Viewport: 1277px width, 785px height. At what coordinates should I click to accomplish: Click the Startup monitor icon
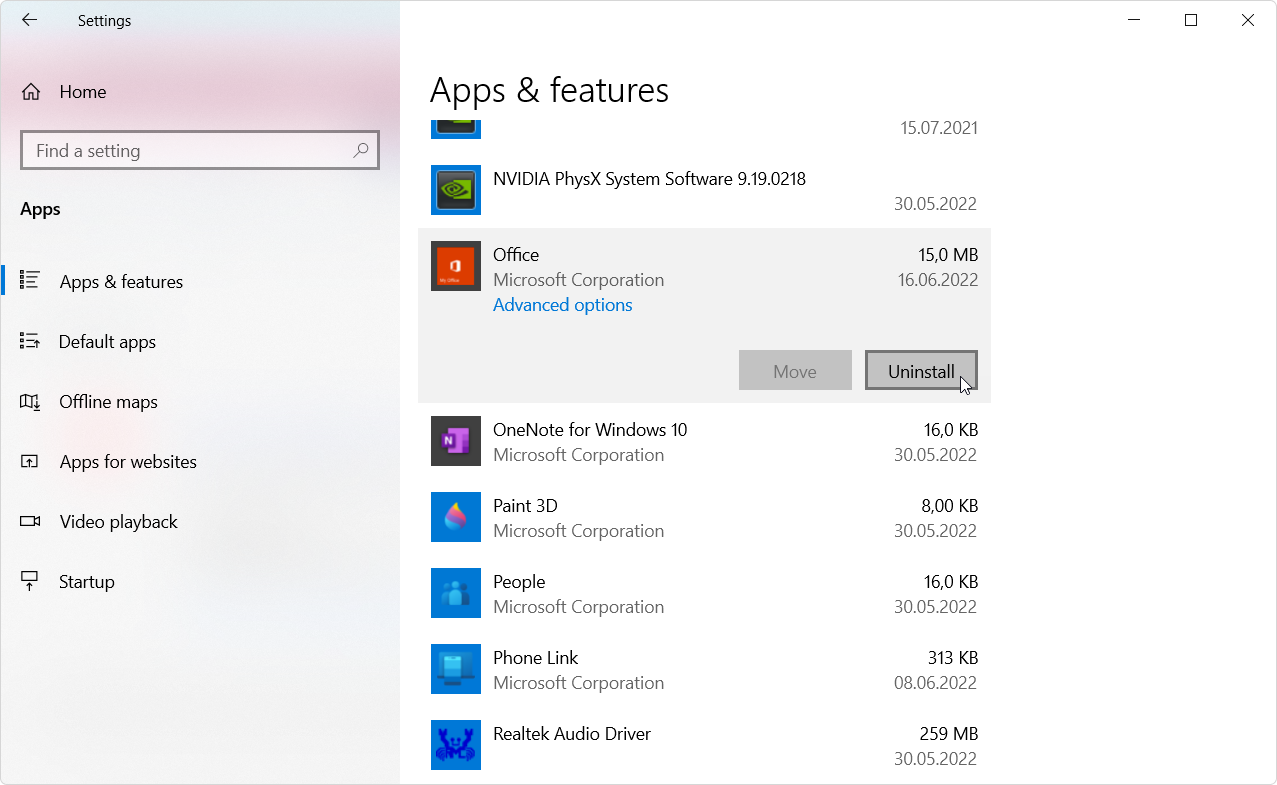[30, 581]
